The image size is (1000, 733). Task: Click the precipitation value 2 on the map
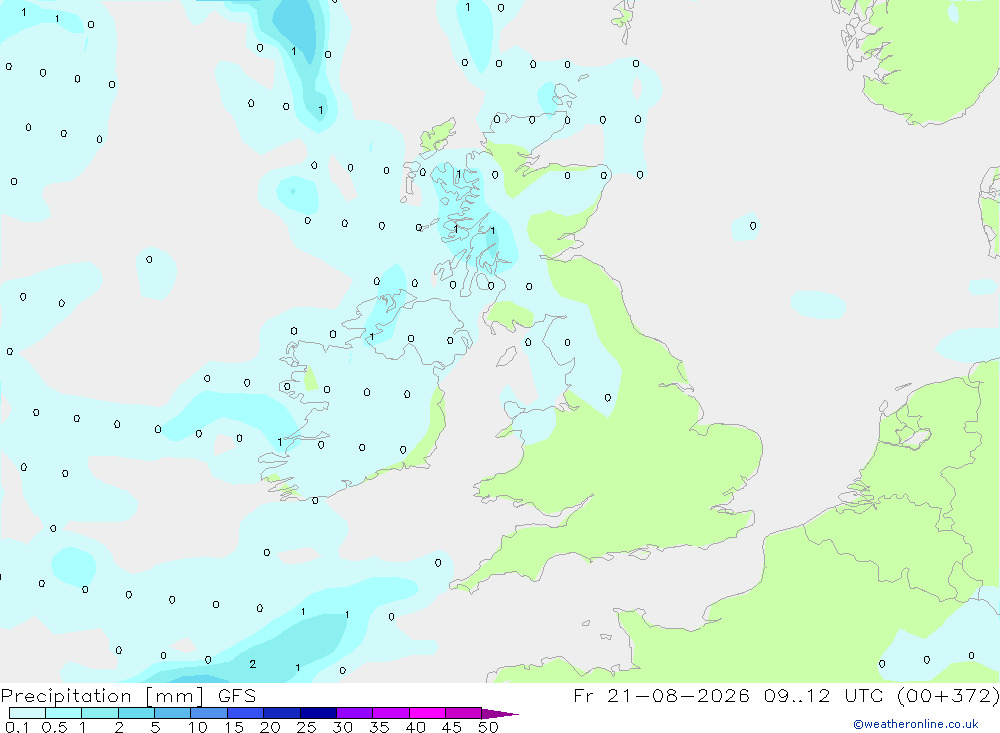point(253,664)
